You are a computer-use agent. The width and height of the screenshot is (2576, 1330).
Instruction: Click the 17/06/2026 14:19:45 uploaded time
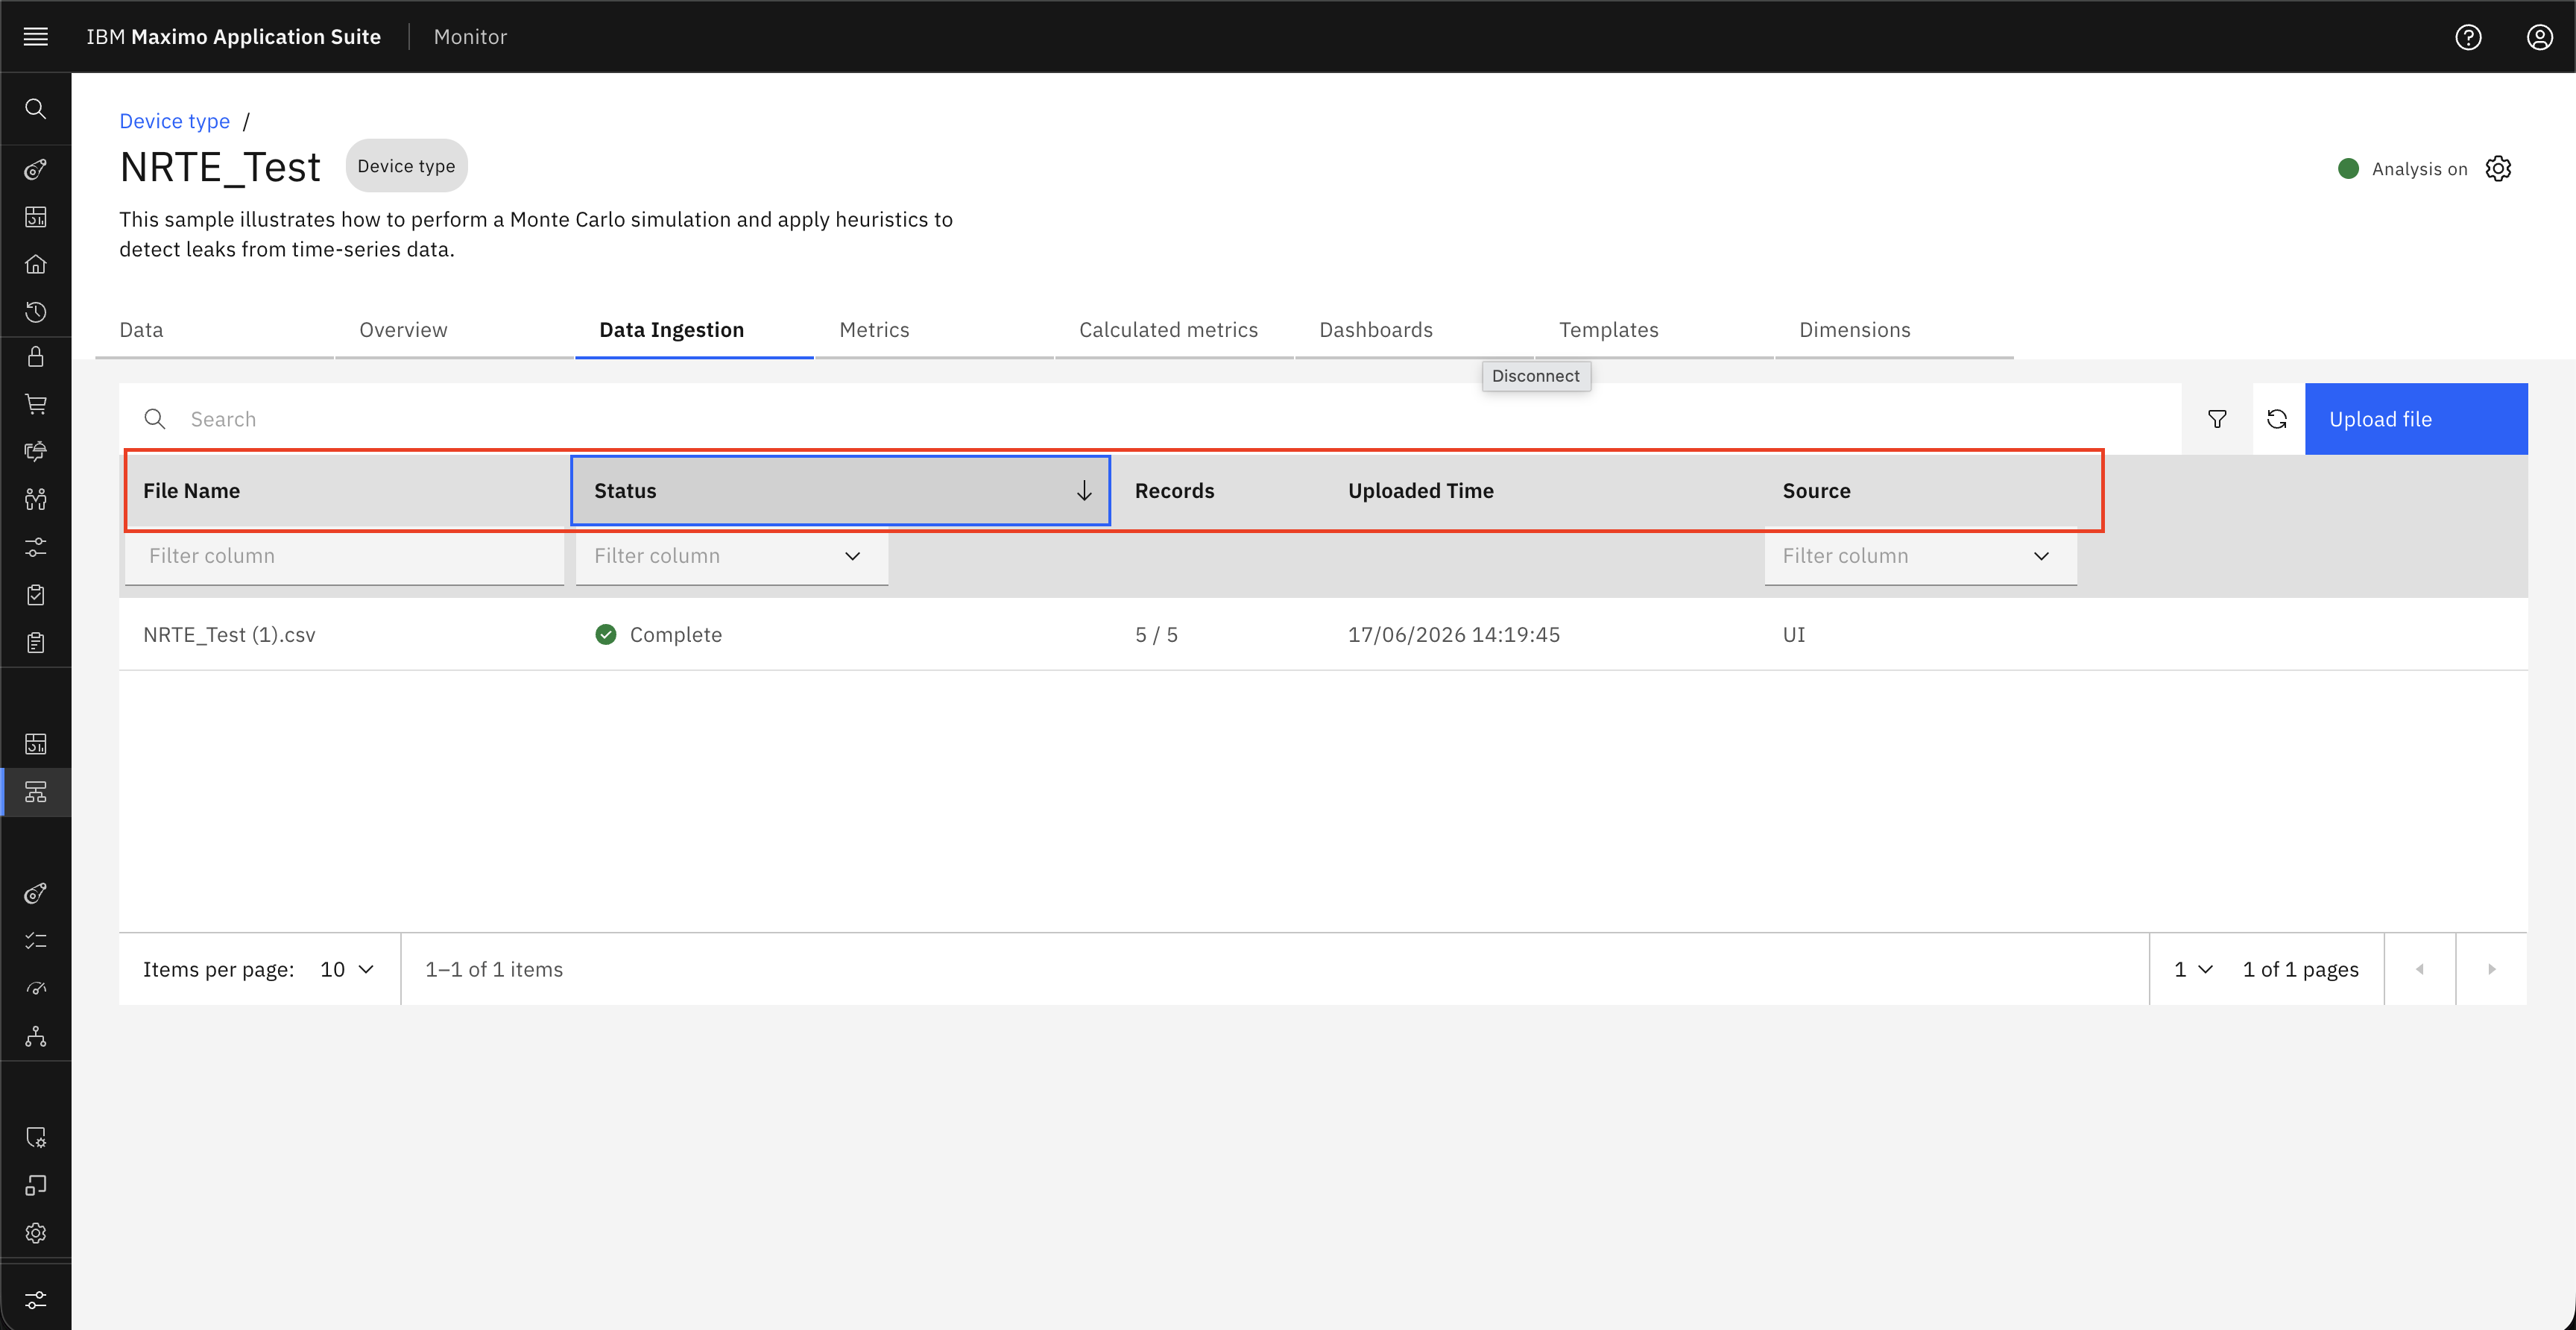[1453, 634]
